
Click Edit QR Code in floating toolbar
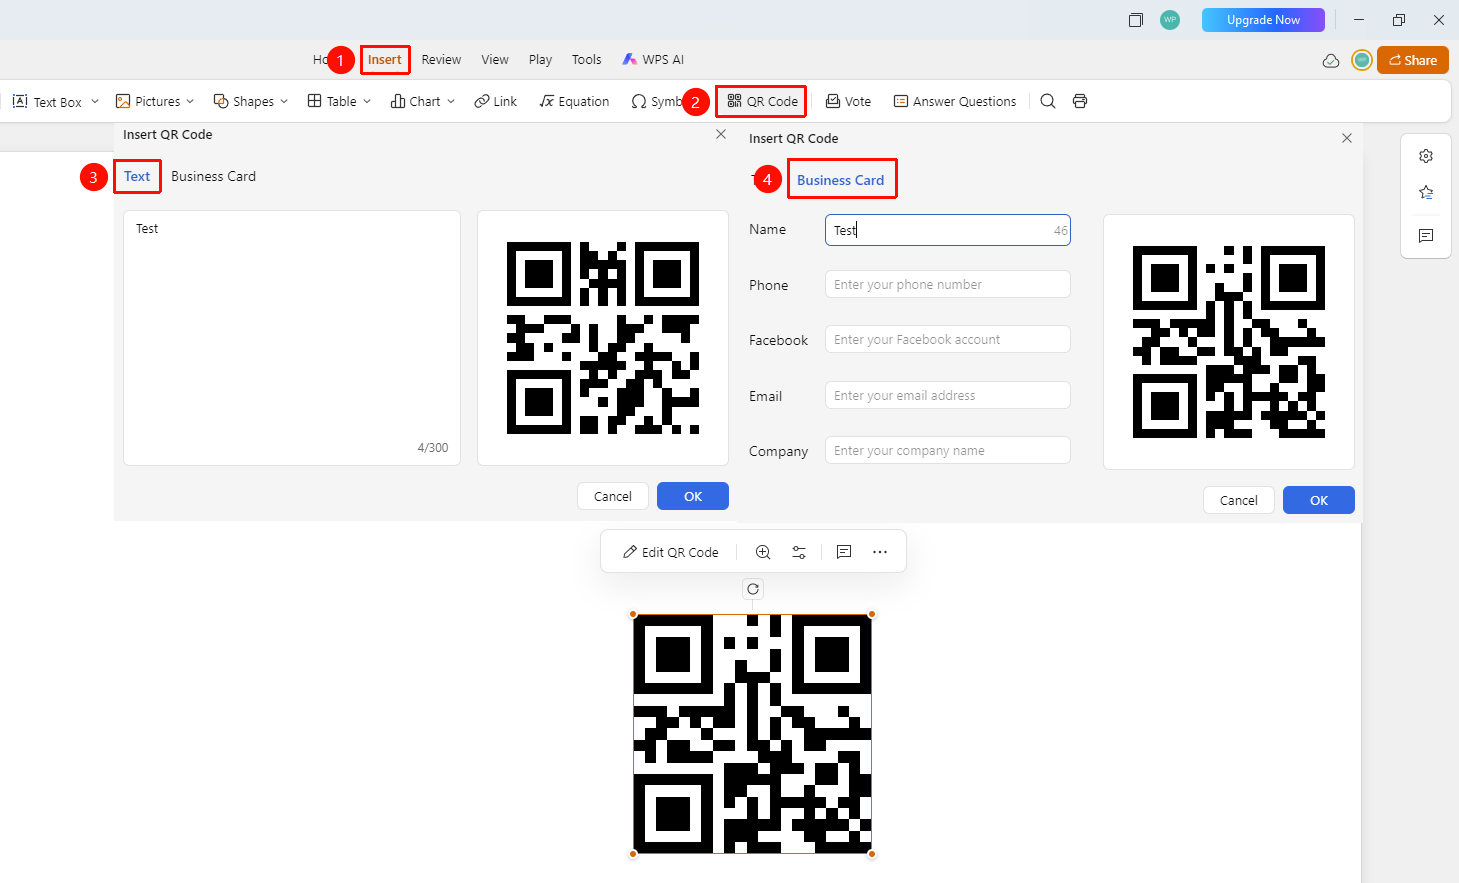[x=671, y=552]
